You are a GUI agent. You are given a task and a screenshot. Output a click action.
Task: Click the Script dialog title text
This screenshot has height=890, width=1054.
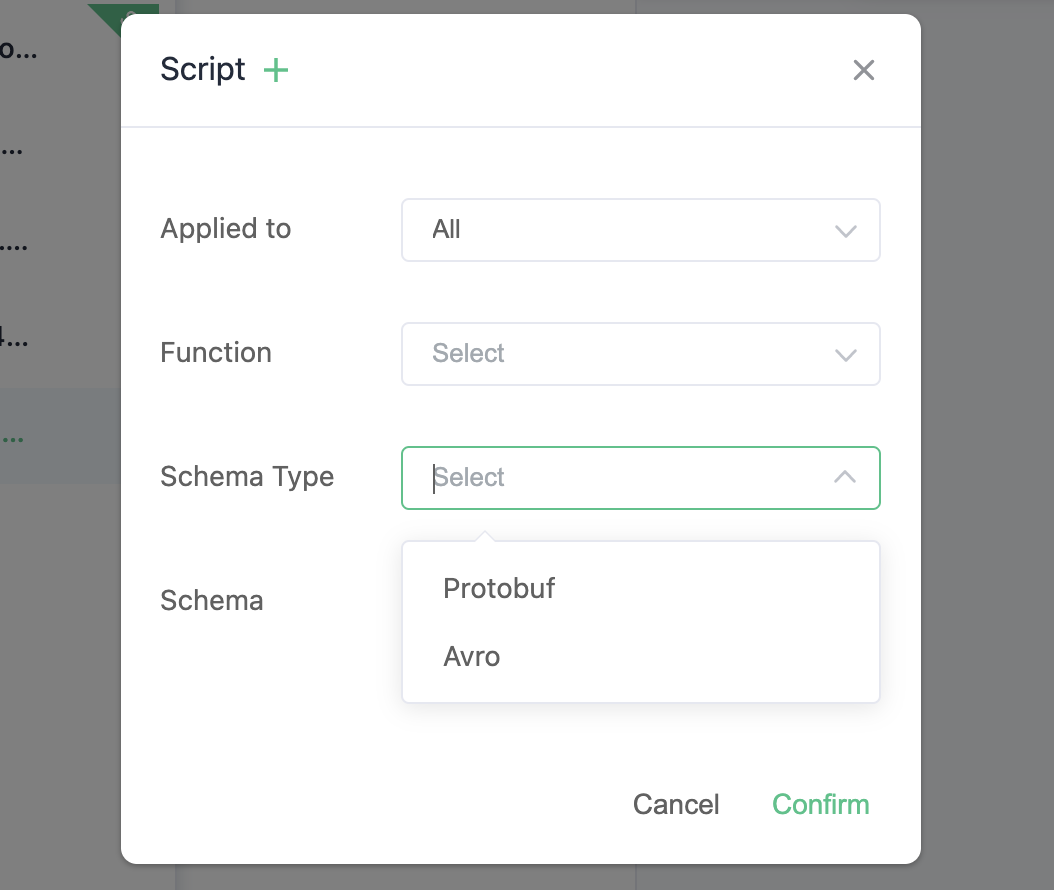click(203, 70)
